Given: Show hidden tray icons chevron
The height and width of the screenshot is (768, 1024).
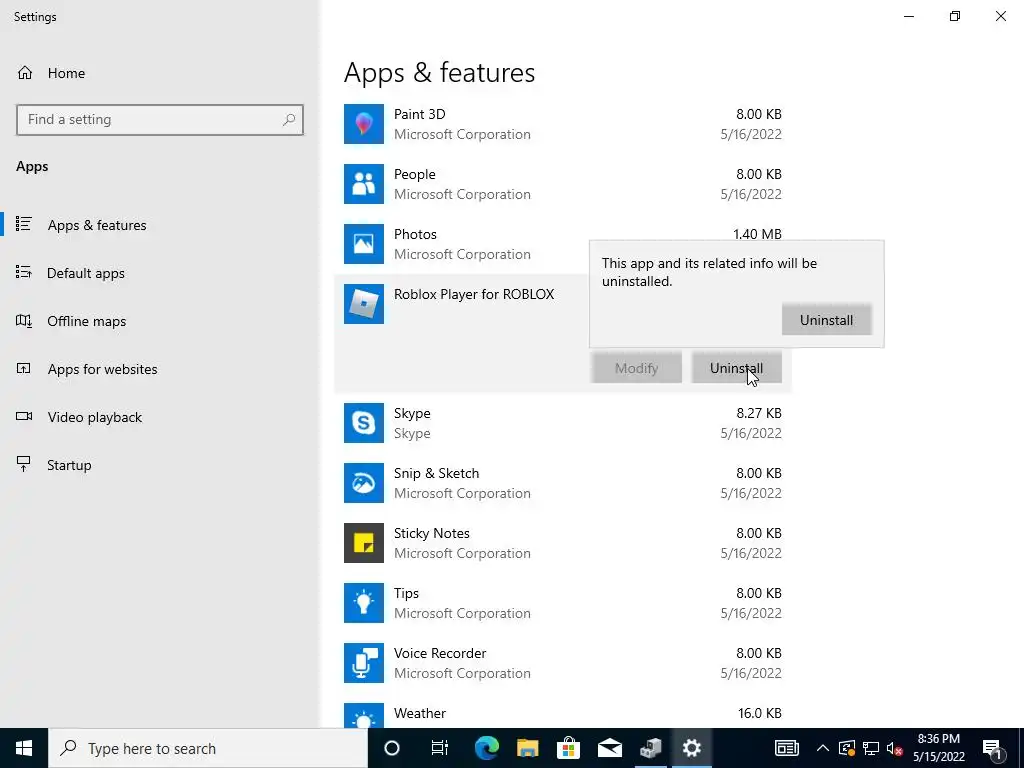Looking at the screenshot, I should (823, 748).
